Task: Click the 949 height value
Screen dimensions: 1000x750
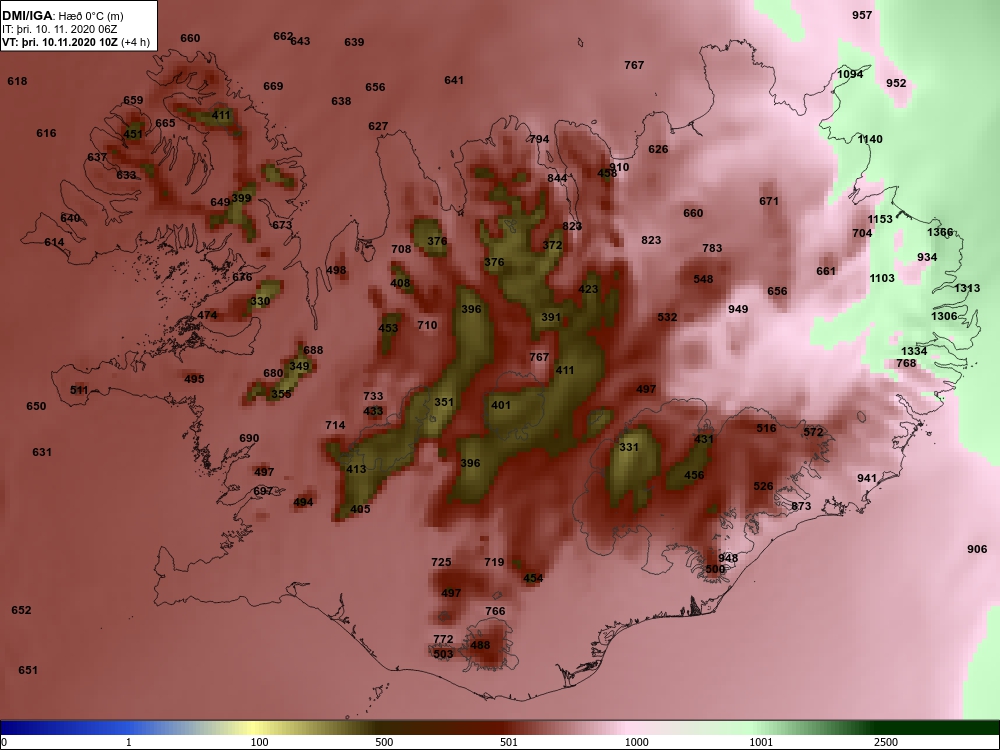Action: (x=738, y=309)
